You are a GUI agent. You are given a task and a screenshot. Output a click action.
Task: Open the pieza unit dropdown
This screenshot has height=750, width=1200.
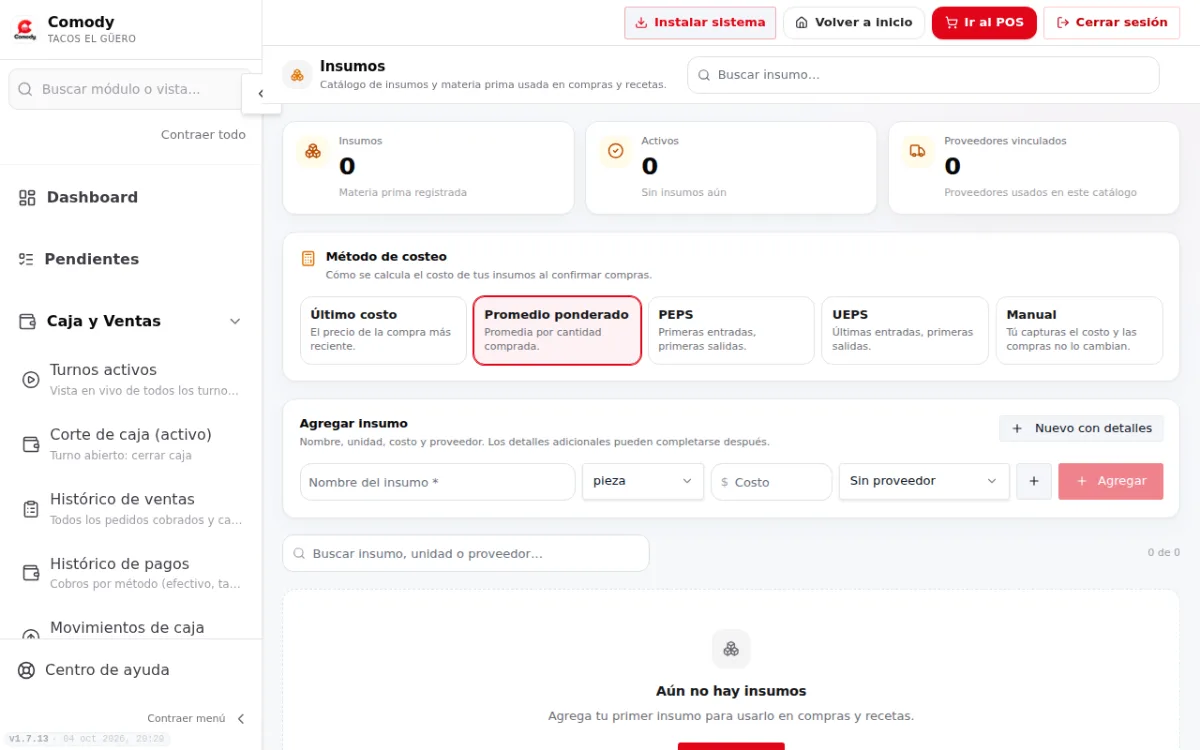pos(643,481)
